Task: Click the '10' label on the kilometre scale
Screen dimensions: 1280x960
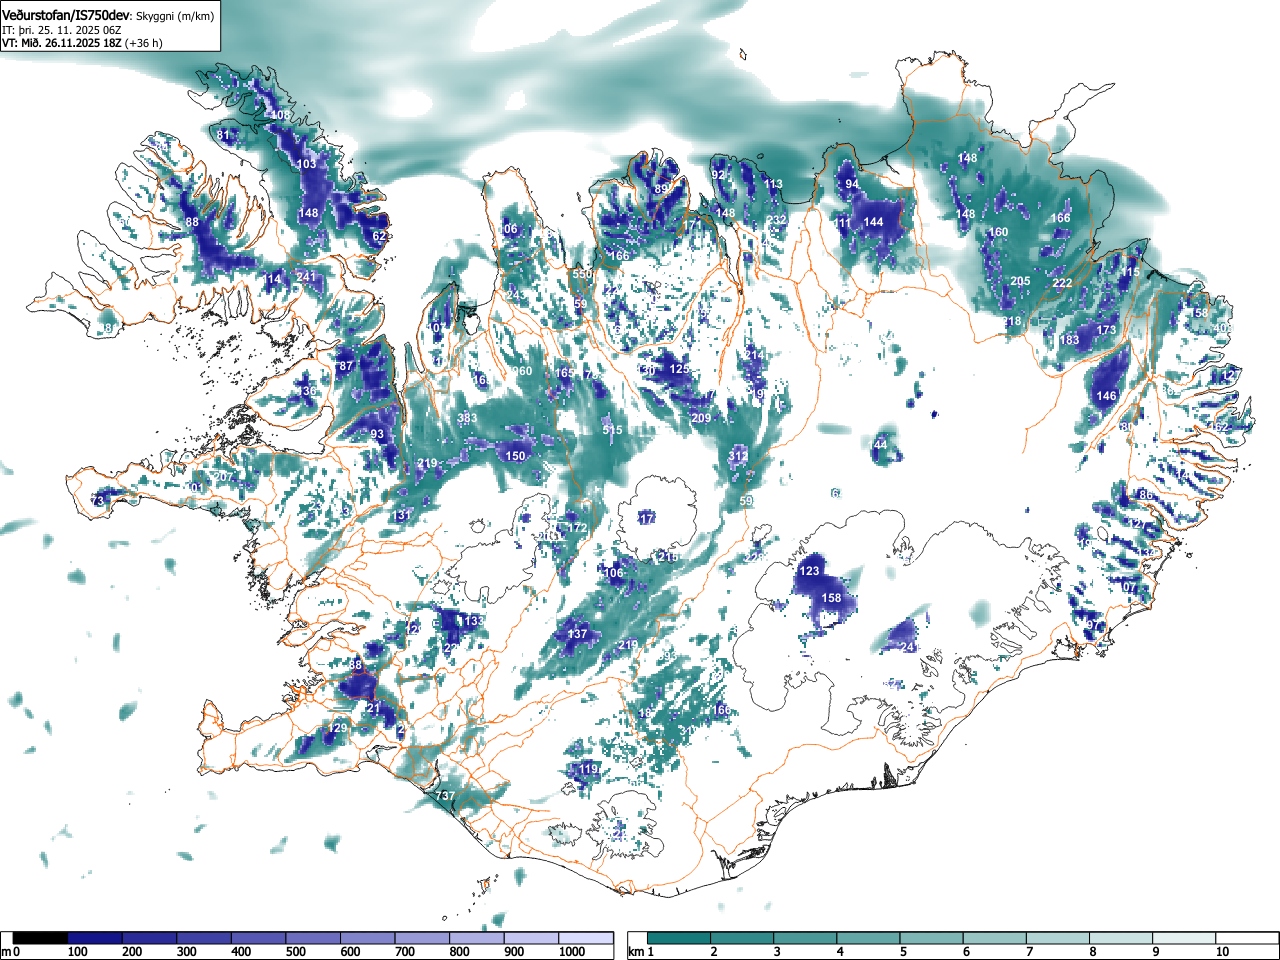Action: click(x=1222, y=953)
